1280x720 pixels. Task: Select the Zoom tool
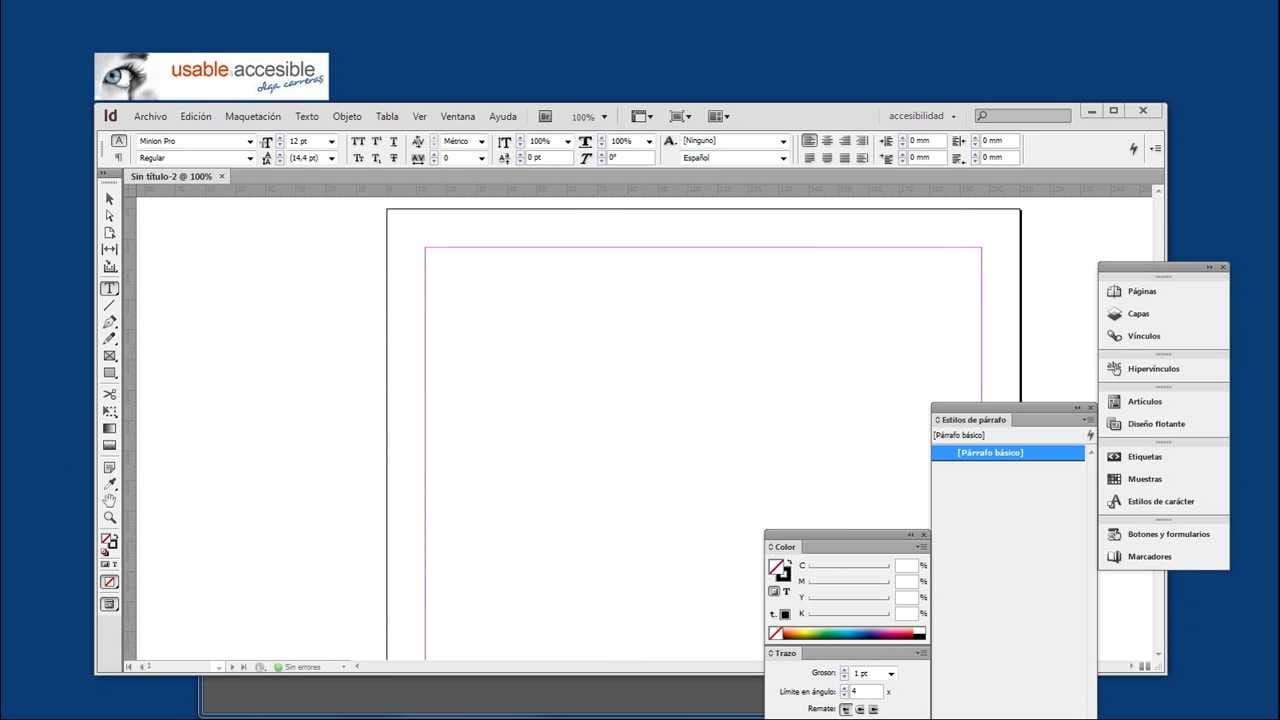click(110, 518)
